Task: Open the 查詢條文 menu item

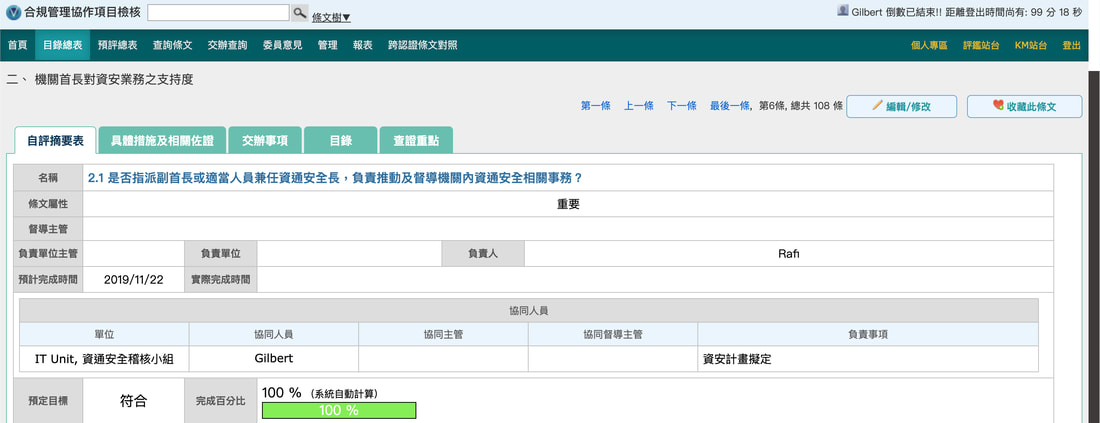Action: (x=173, y=45)
